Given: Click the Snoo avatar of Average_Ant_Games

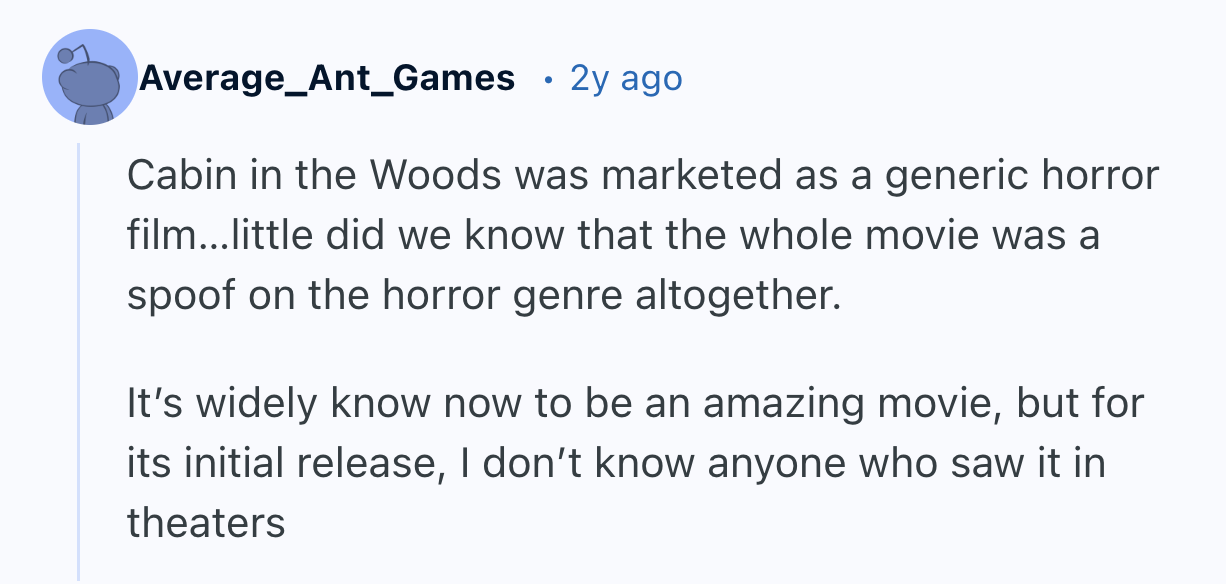Looking at the screenshot, I should tap(90, 77).
